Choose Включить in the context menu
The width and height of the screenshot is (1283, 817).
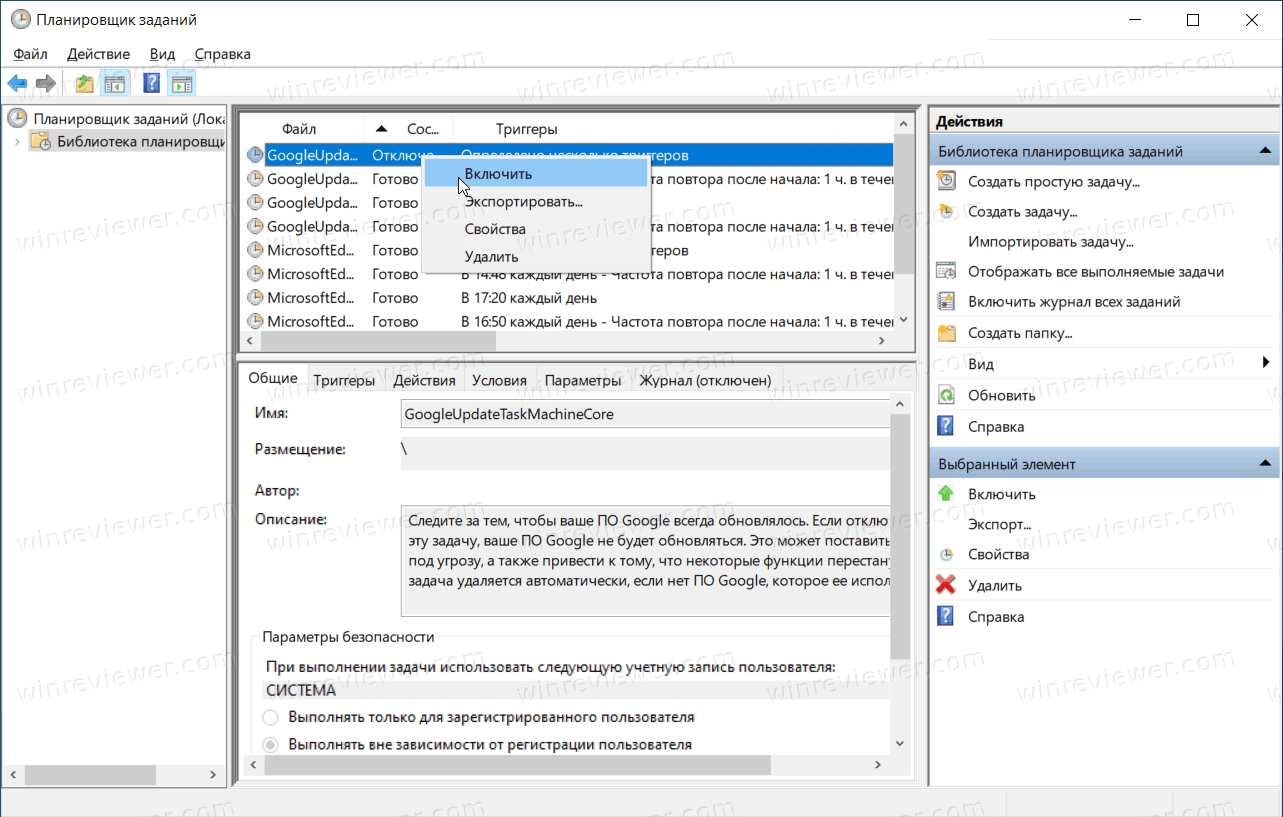(536, 173)
